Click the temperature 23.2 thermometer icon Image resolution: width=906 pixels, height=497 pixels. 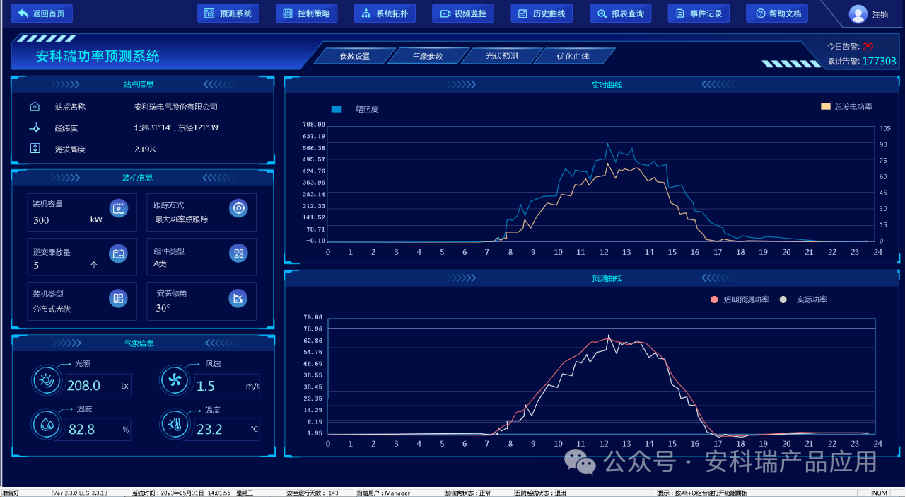point(174,424)
